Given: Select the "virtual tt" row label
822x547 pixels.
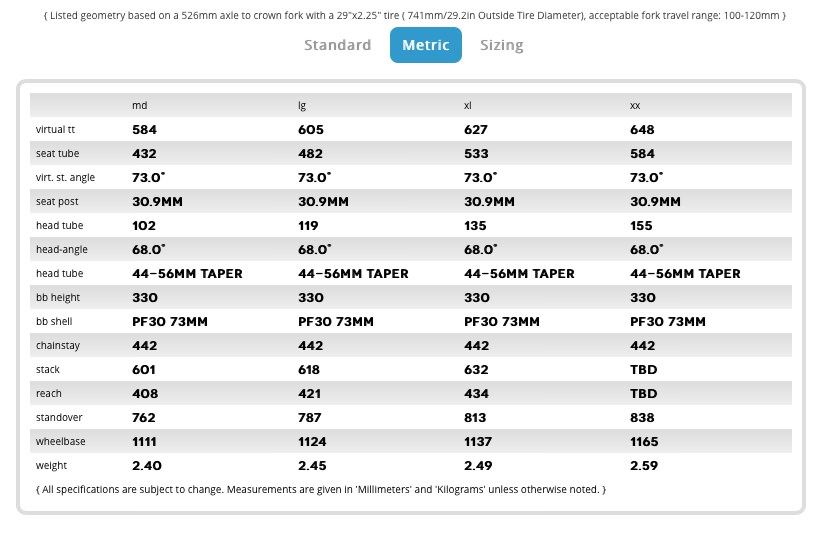Looking at the screenshot, I should pyautogui.click(x=54, y=130).
